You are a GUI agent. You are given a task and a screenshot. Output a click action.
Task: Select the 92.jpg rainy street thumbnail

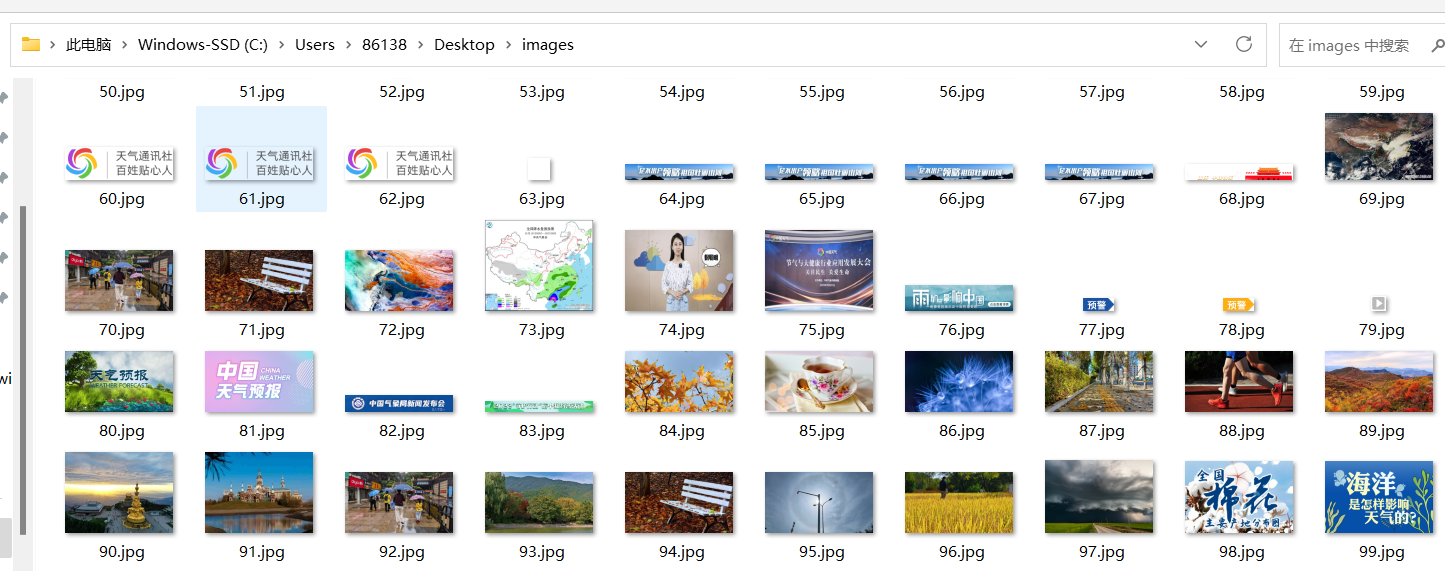point(399,502)
